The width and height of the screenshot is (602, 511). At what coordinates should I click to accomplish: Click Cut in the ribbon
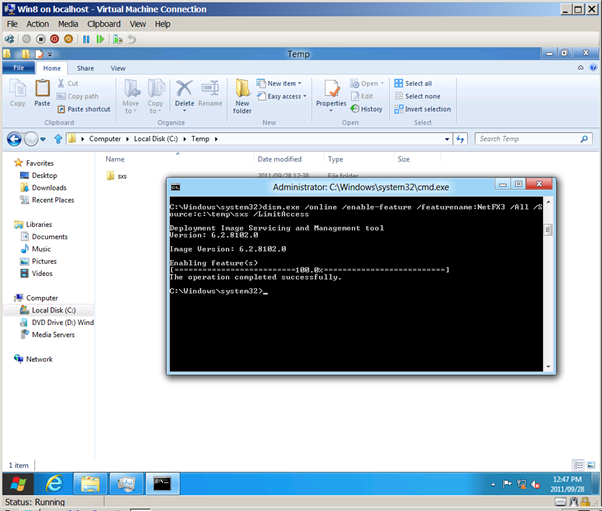[68, 83]
